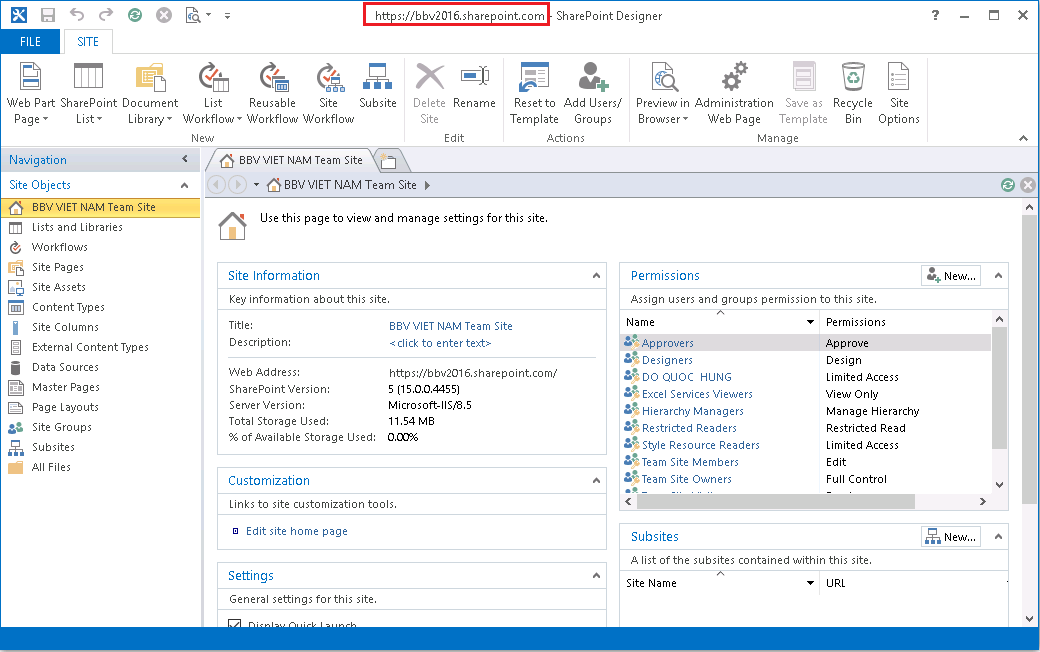Click the Stop icon in quick access toolbar

click(x=164, y=15)
